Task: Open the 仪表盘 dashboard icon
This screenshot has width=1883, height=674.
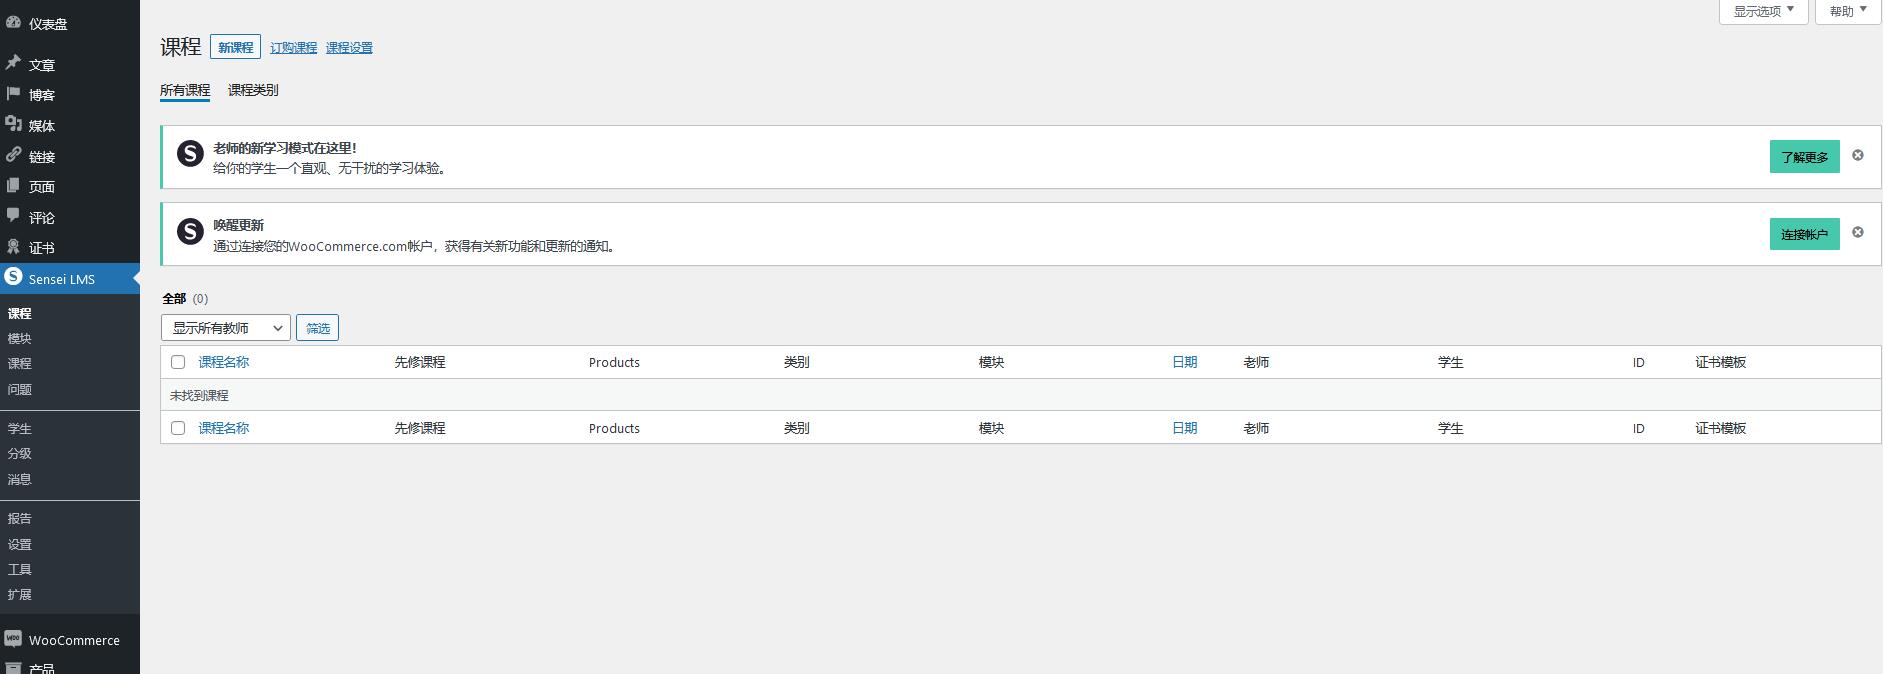Action: [13, 22]
